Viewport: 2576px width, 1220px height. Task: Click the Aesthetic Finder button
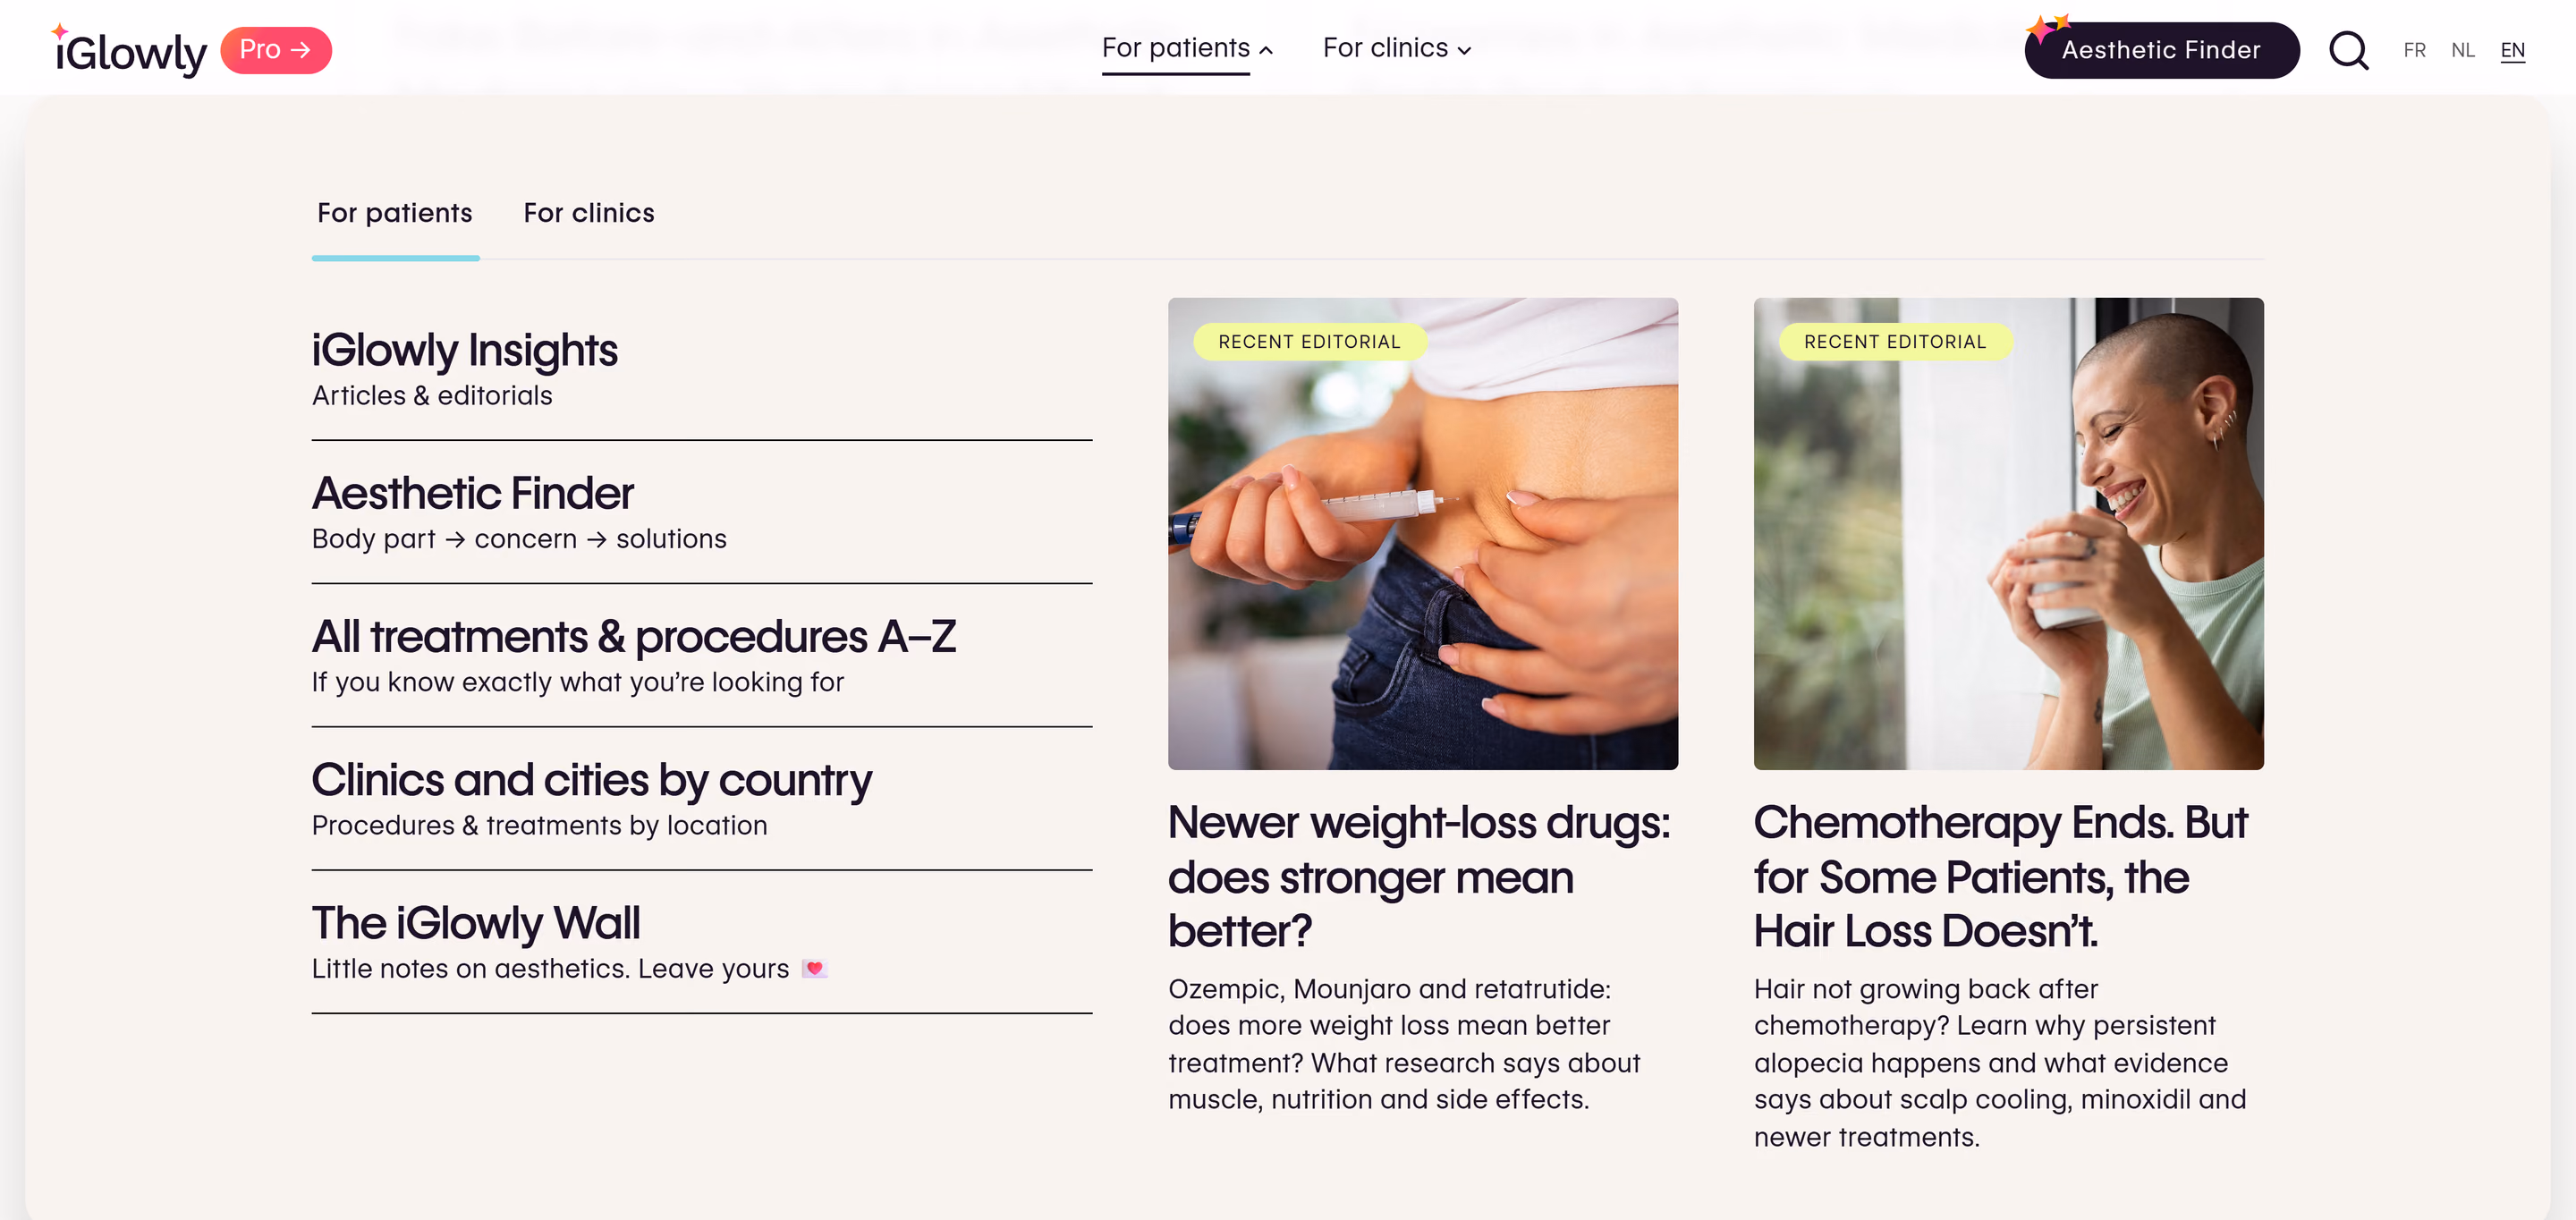tap(2161, 50)
